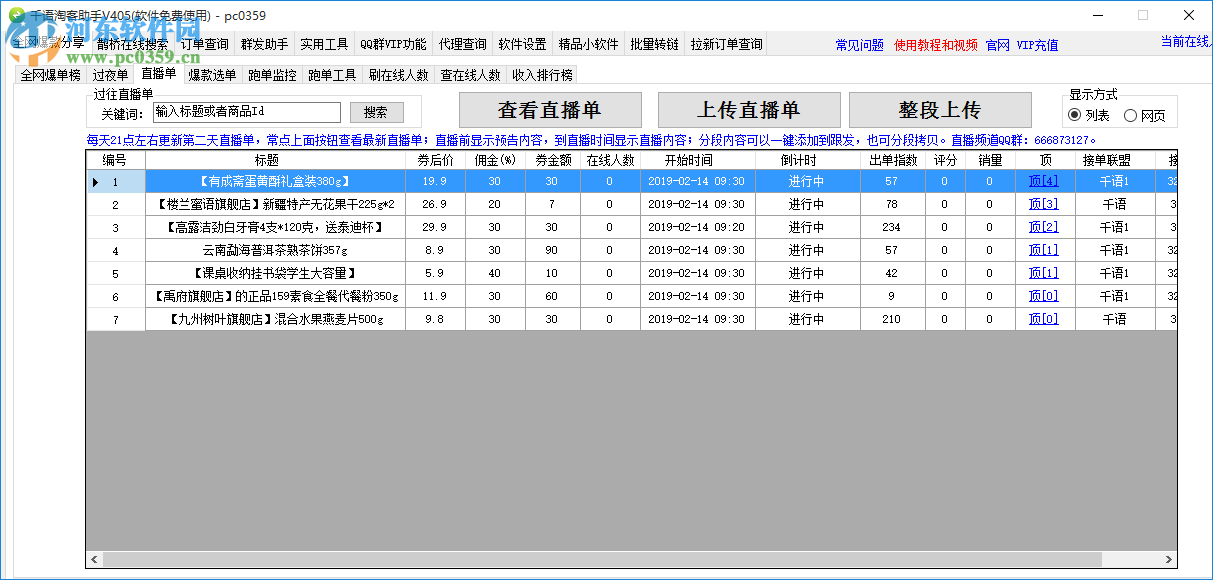Switch to the 过夜单 tab
The width and height of the screenshot is (1213, 580).
click(109, 74)
